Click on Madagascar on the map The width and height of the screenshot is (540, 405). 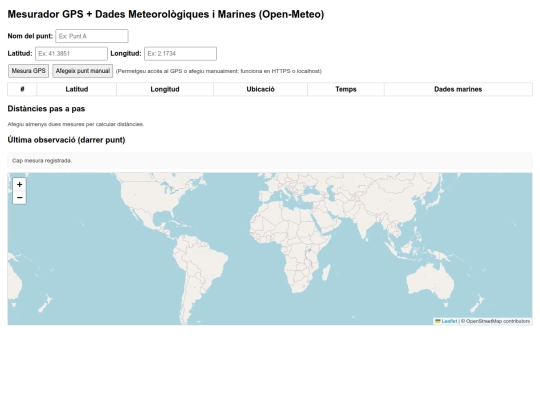pos(326,272)
